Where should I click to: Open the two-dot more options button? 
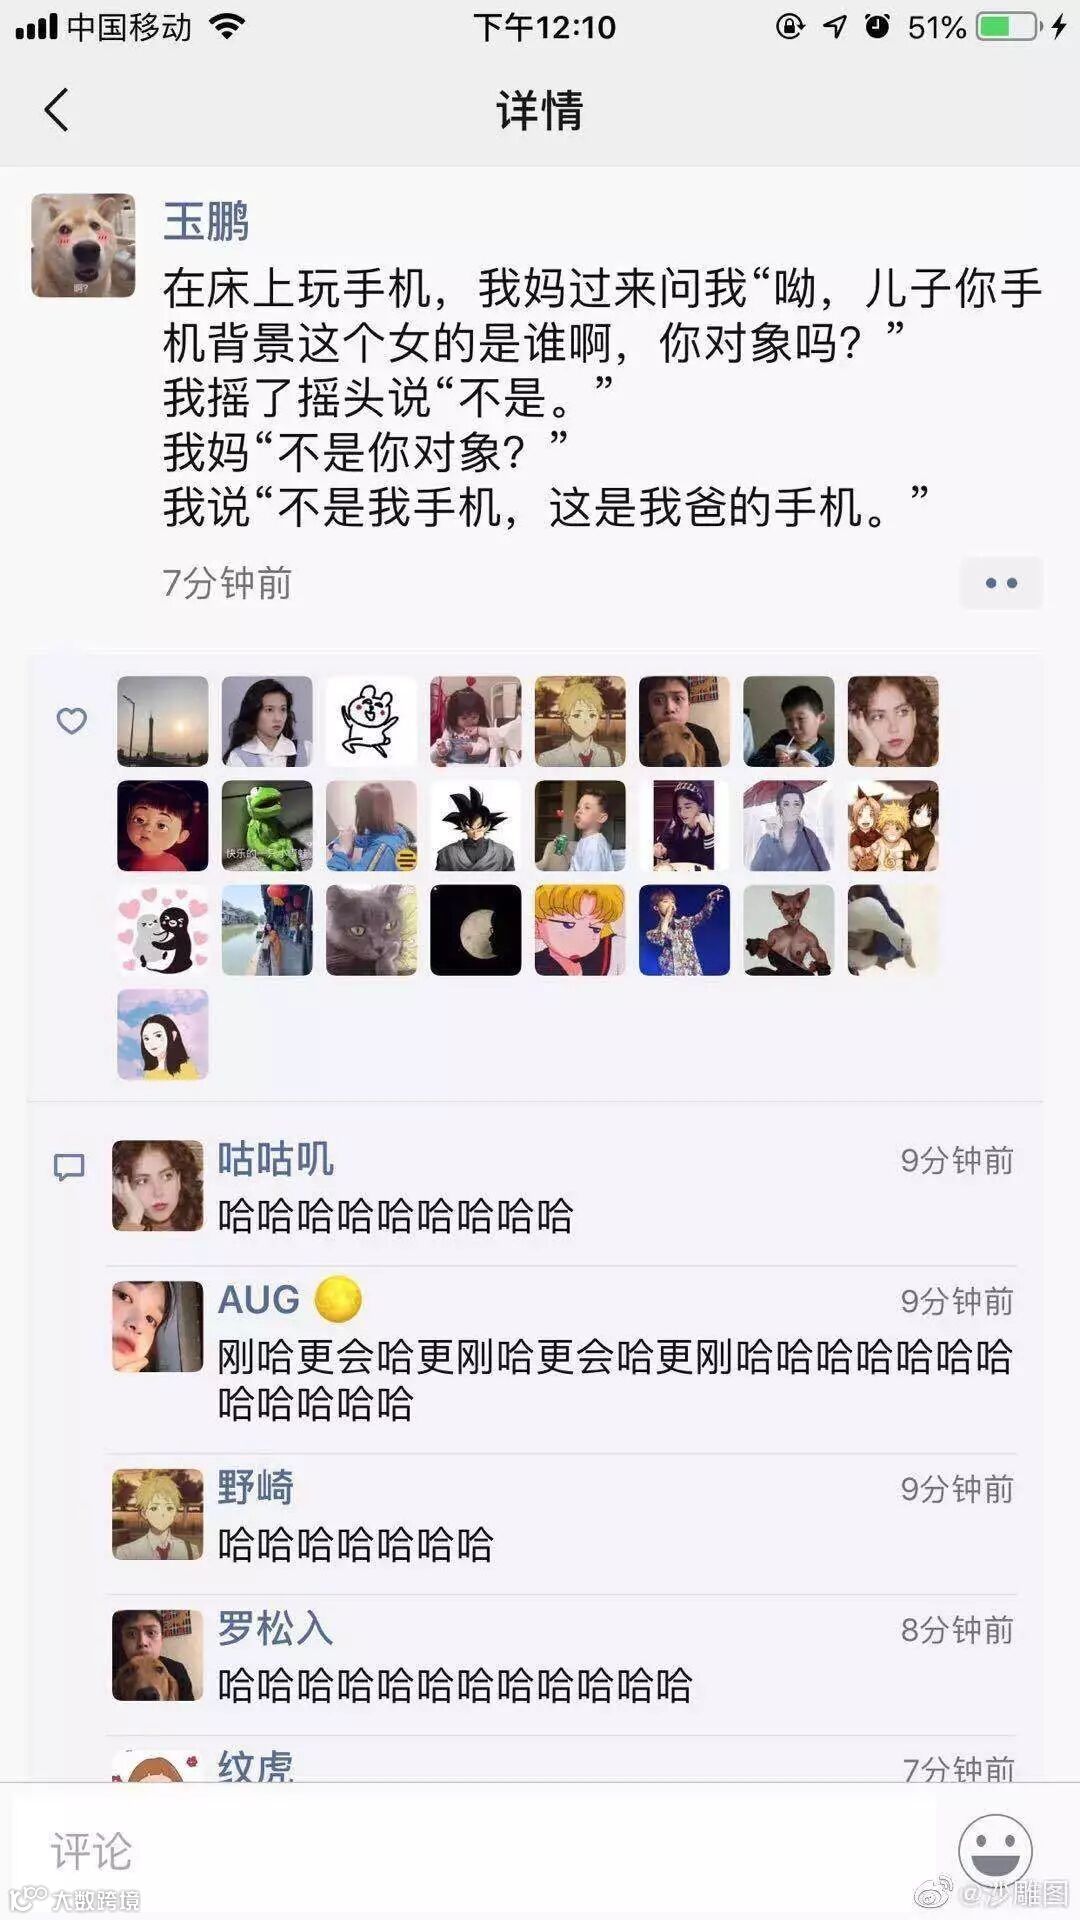(x=1001, y=583)
